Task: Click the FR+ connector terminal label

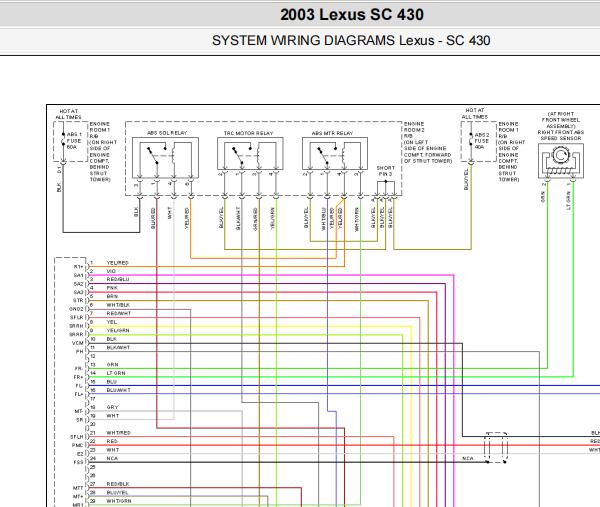Action: (78, 377)
